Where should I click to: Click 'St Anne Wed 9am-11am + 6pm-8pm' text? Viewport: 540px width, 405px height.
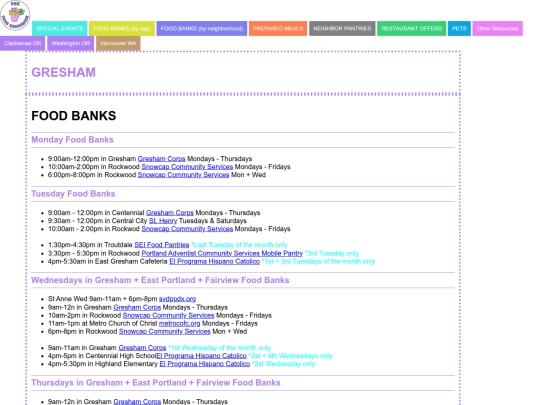pyautogui.click(x=102, y=299)
